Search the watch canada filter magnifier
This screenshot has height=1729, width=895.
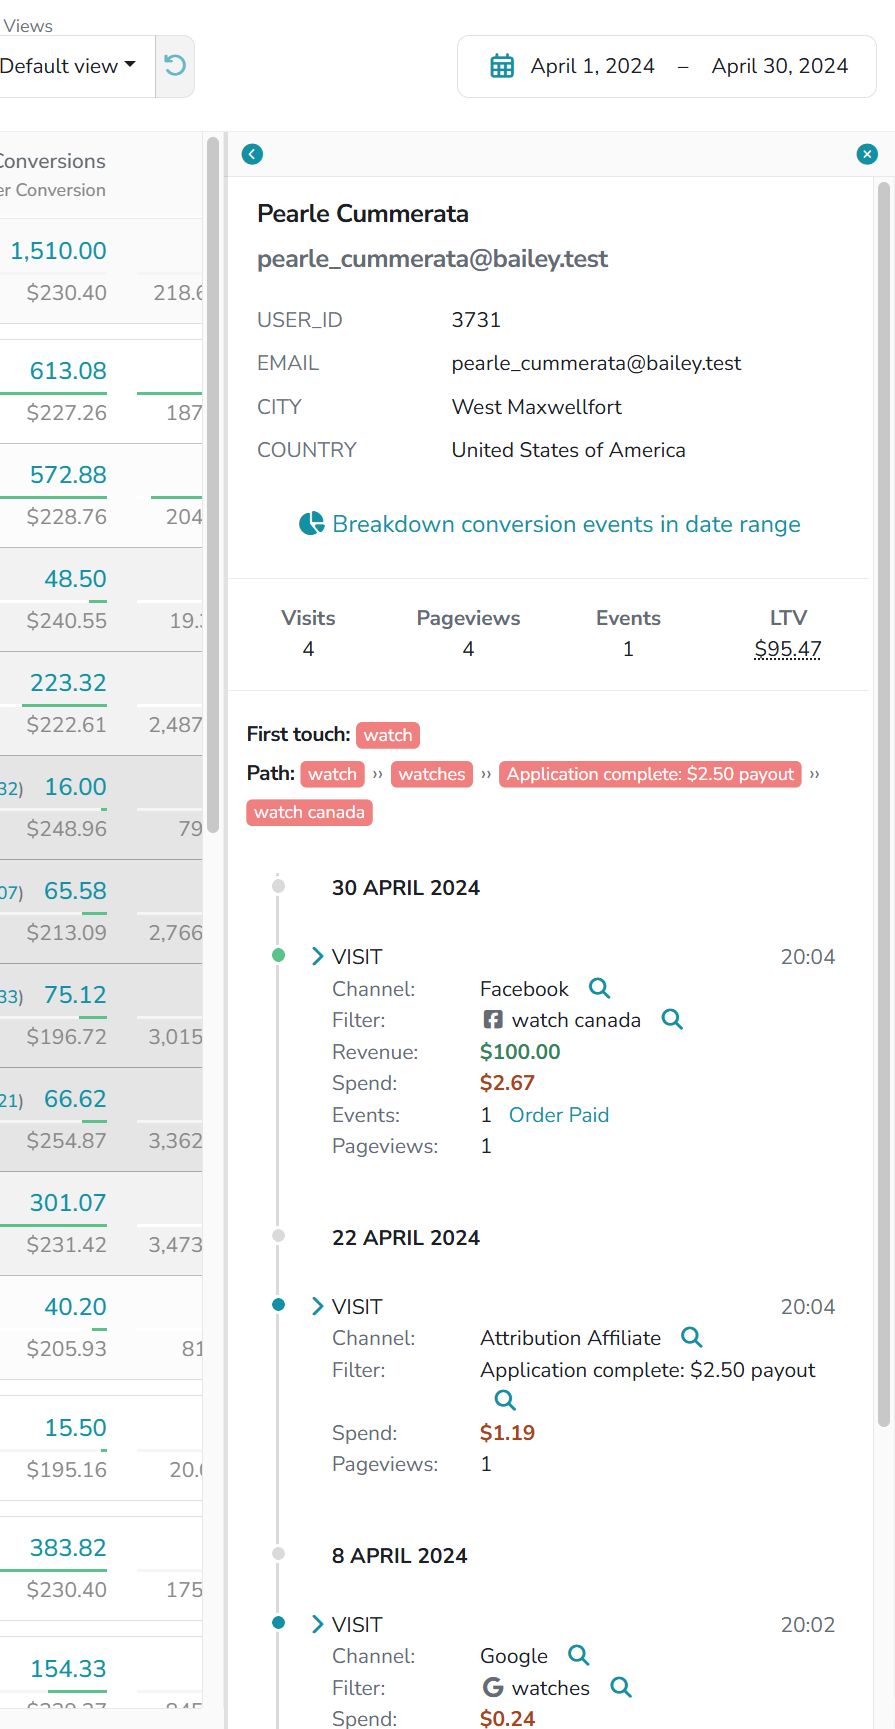coord(672,1019)
